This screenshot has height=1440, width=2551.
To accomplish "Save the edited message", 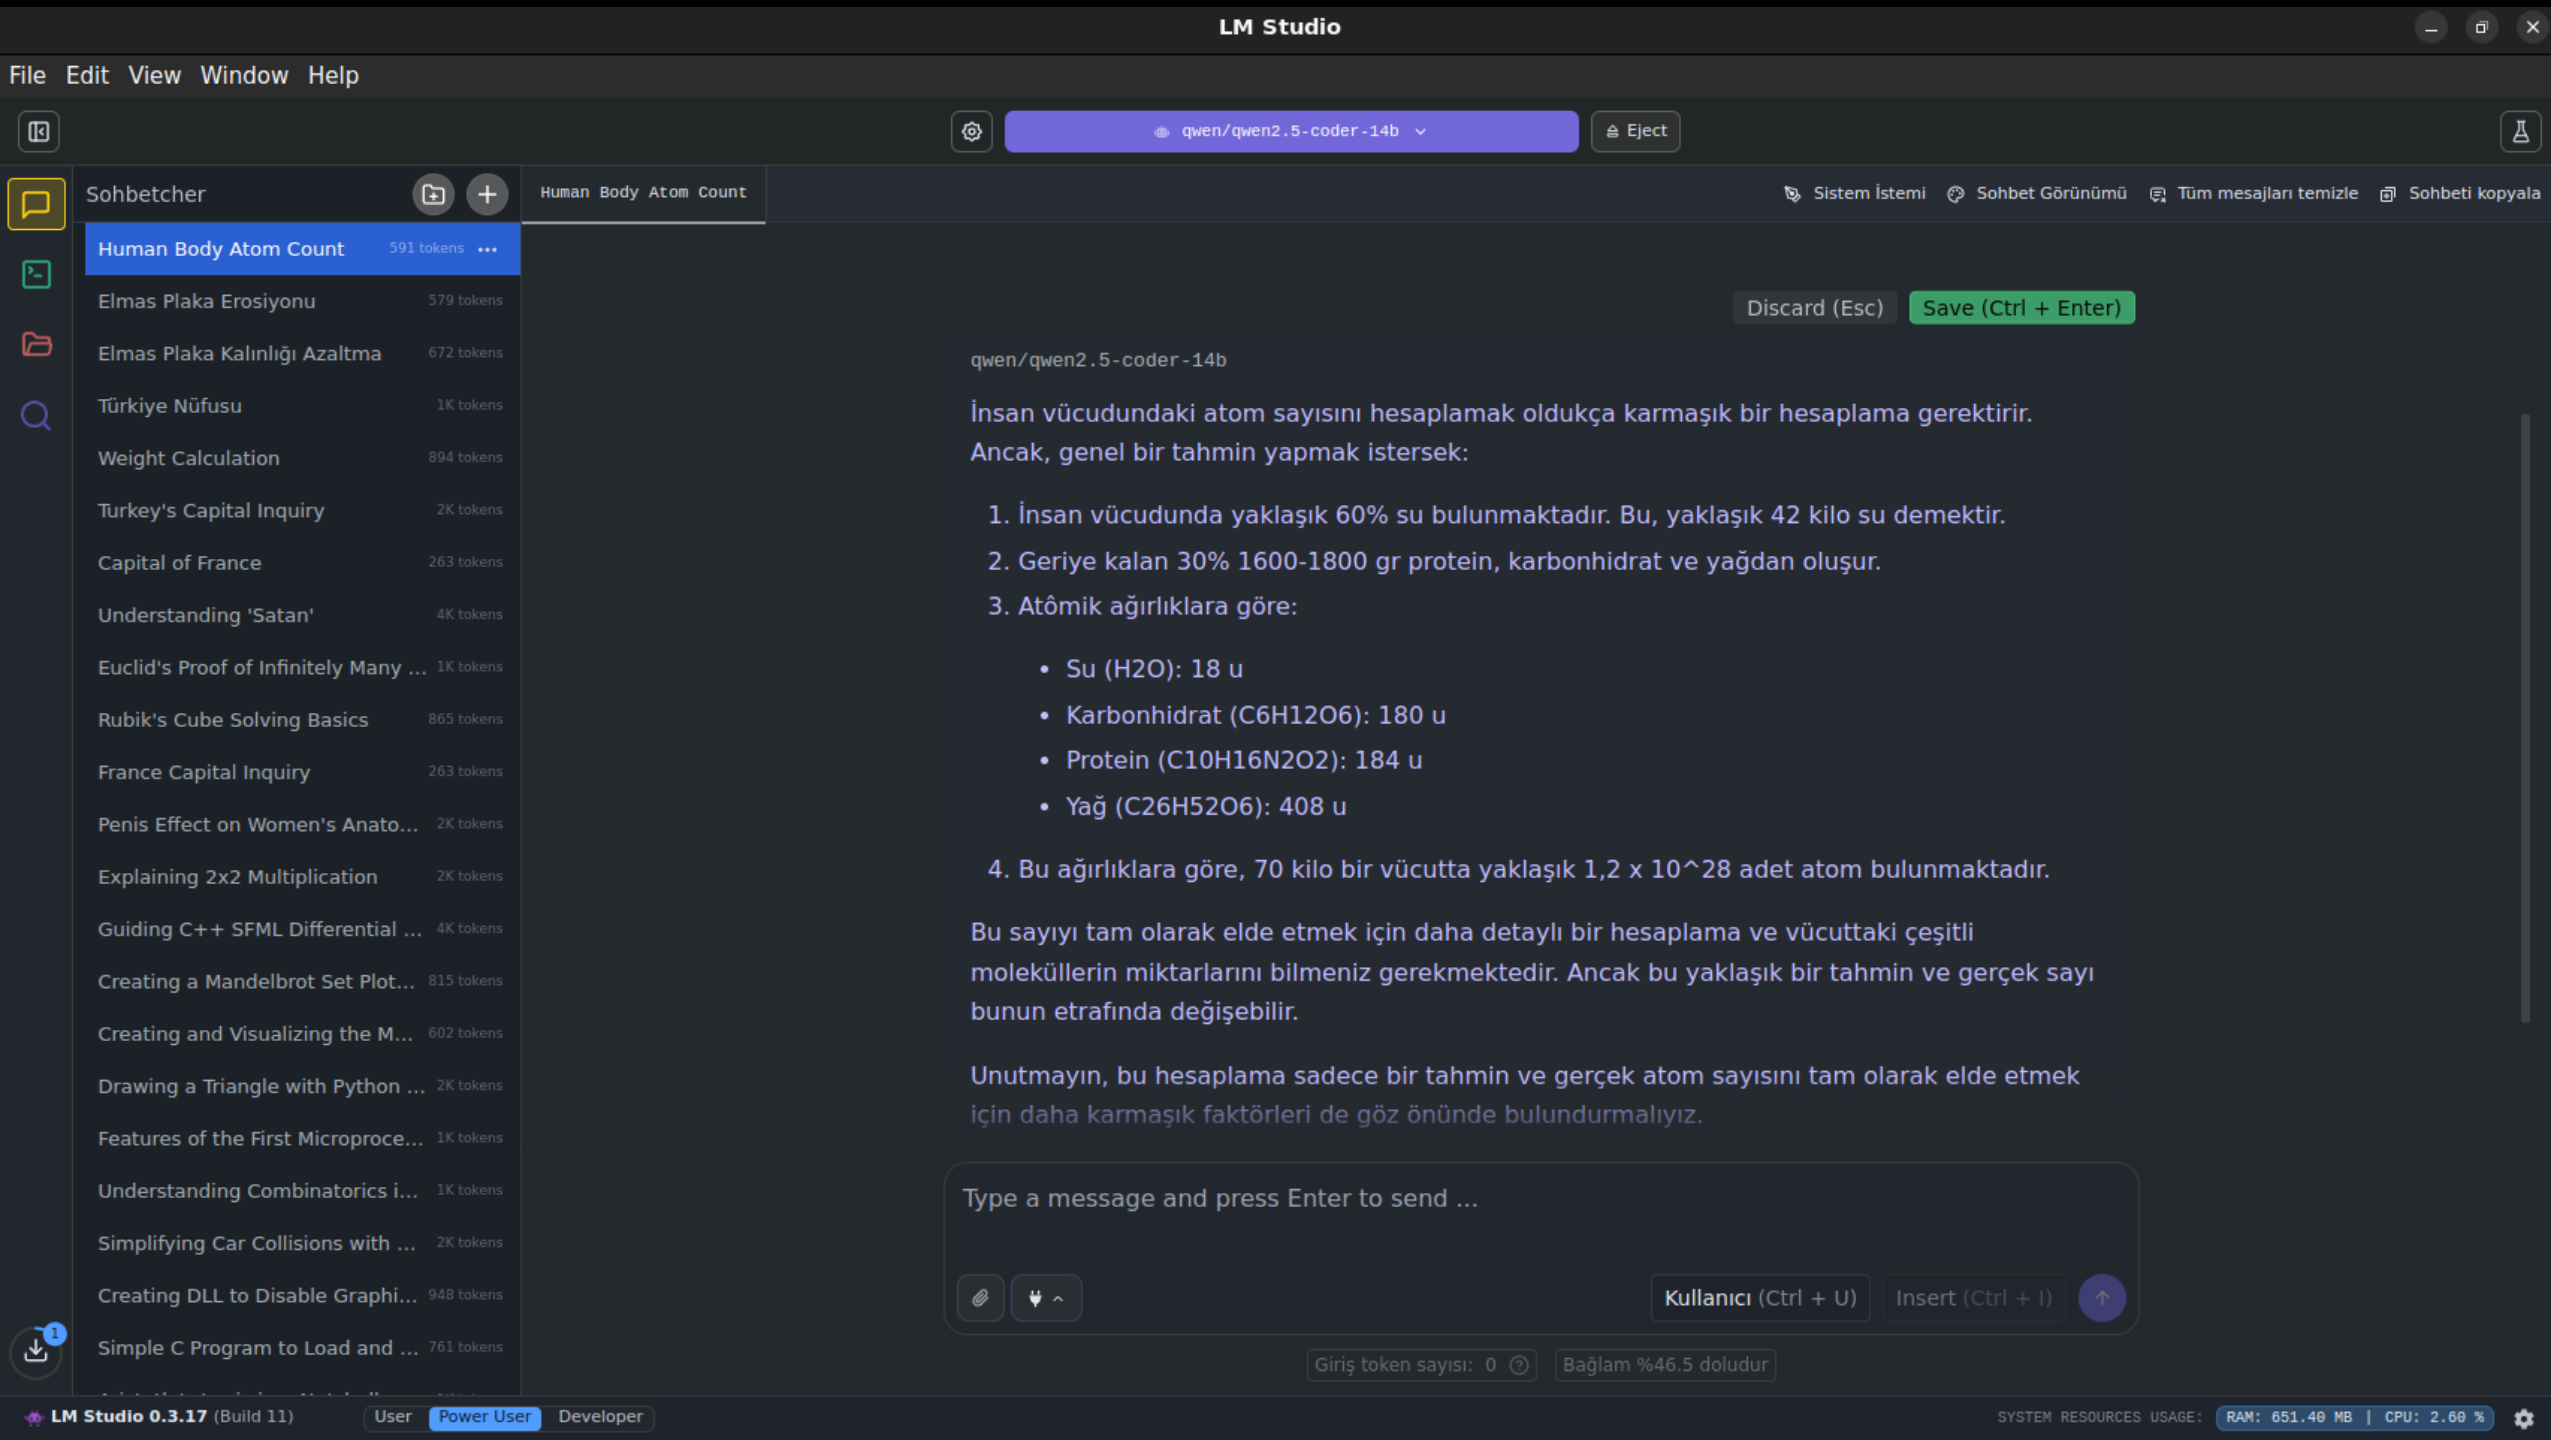I will (x=2021, y=308).
